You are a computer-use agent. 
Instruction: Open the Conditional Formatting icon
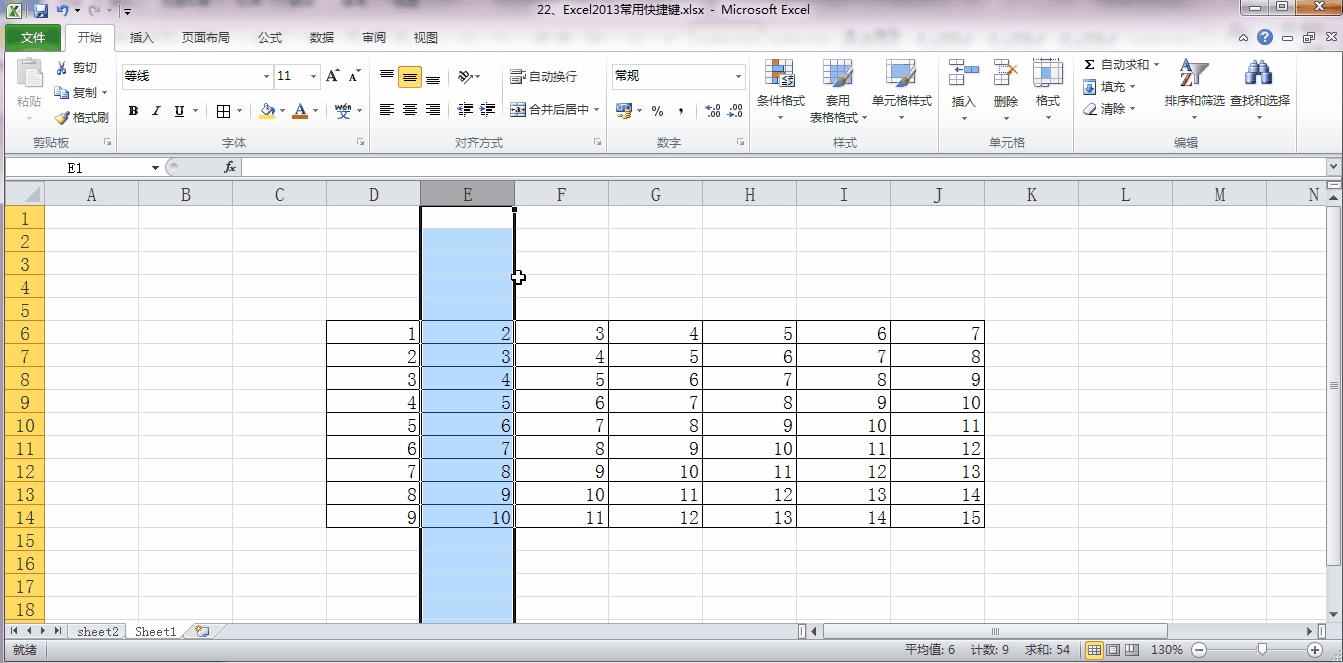[x=780, y=74]
